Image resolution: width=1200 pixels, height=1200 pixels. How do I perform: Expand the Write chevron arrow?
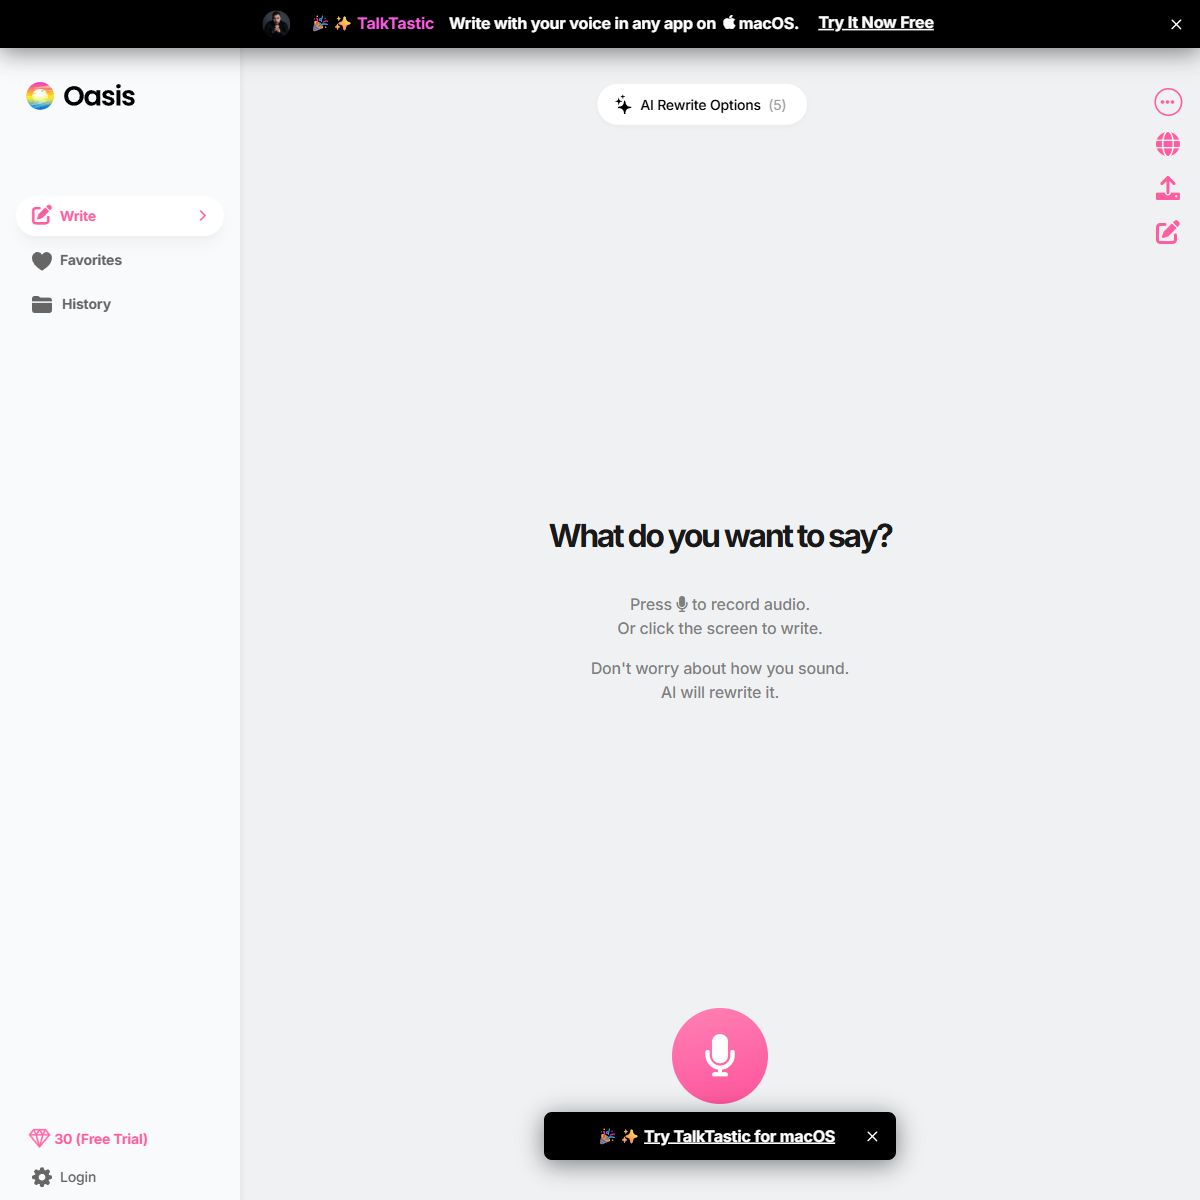point(202,215)
